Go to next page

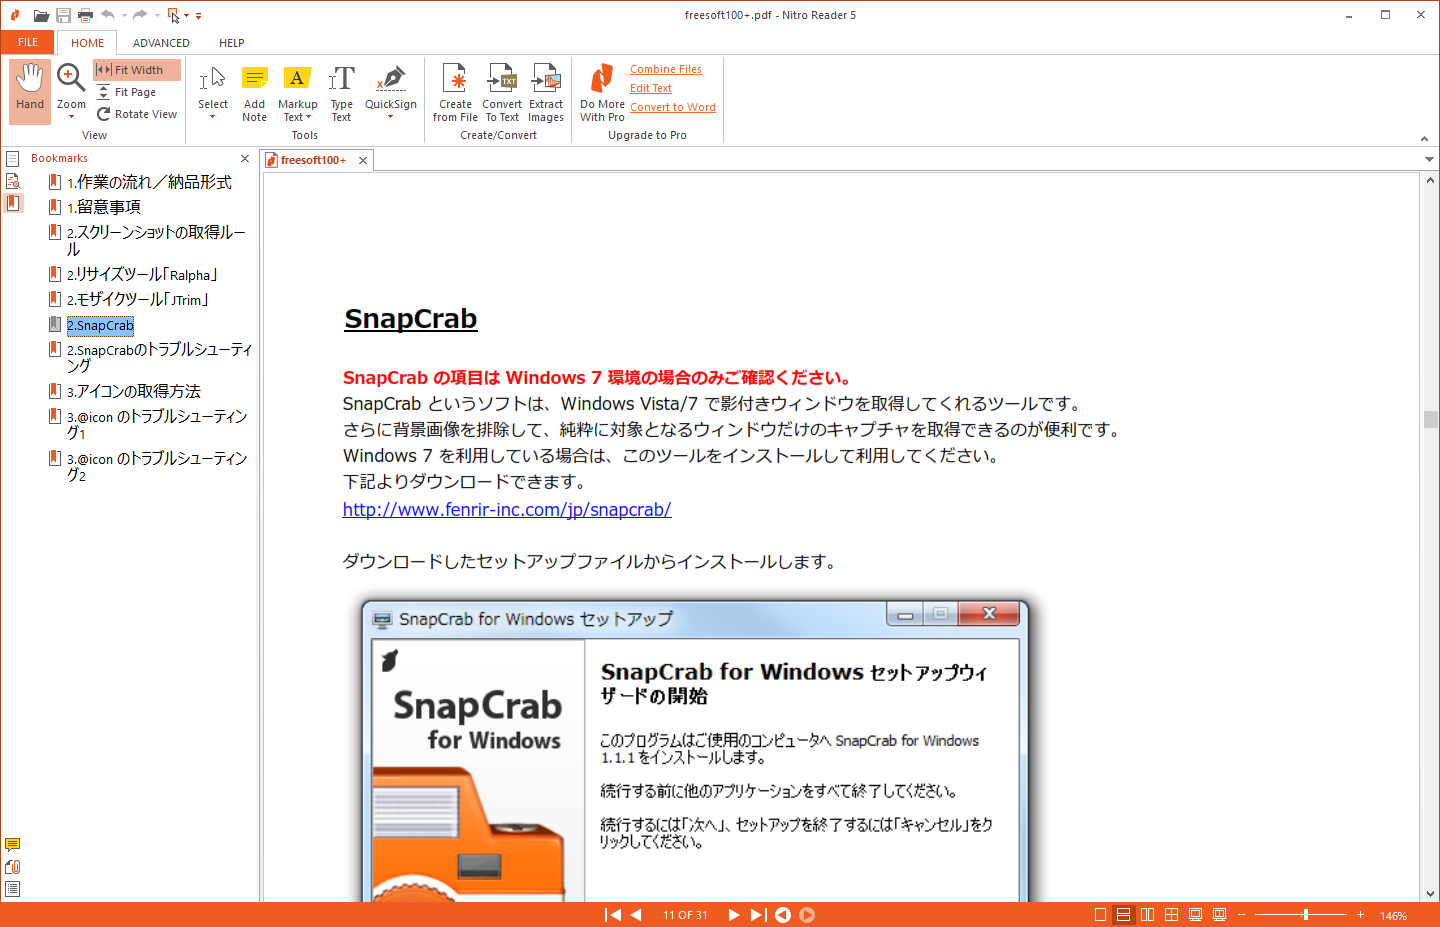click(x=734, y=915)
